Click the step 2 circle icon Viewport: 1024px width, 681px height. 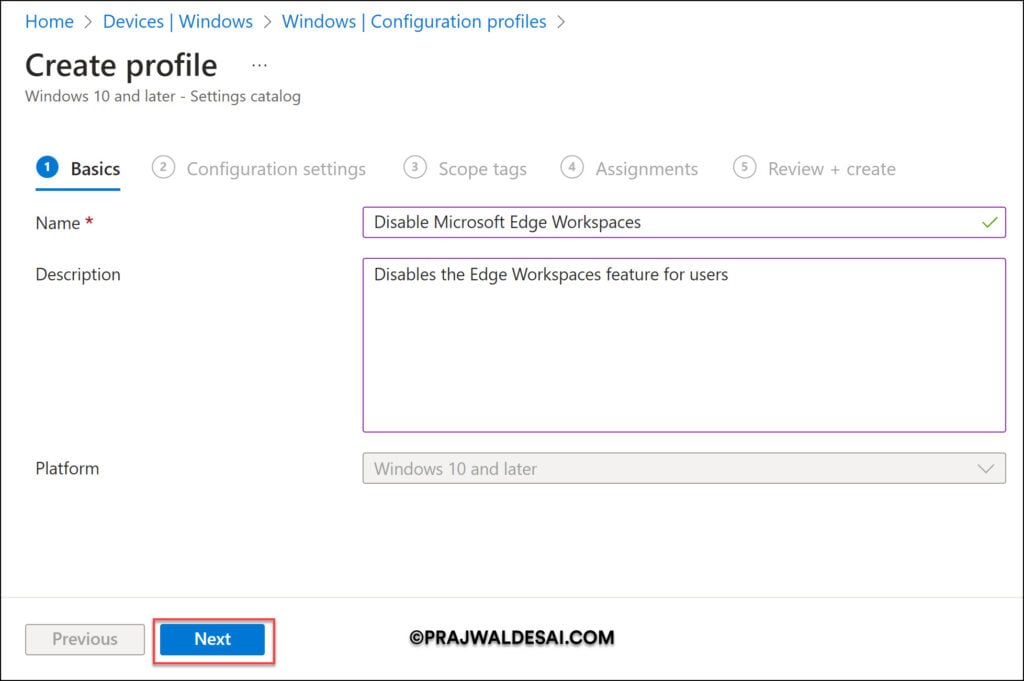[163, 167]
